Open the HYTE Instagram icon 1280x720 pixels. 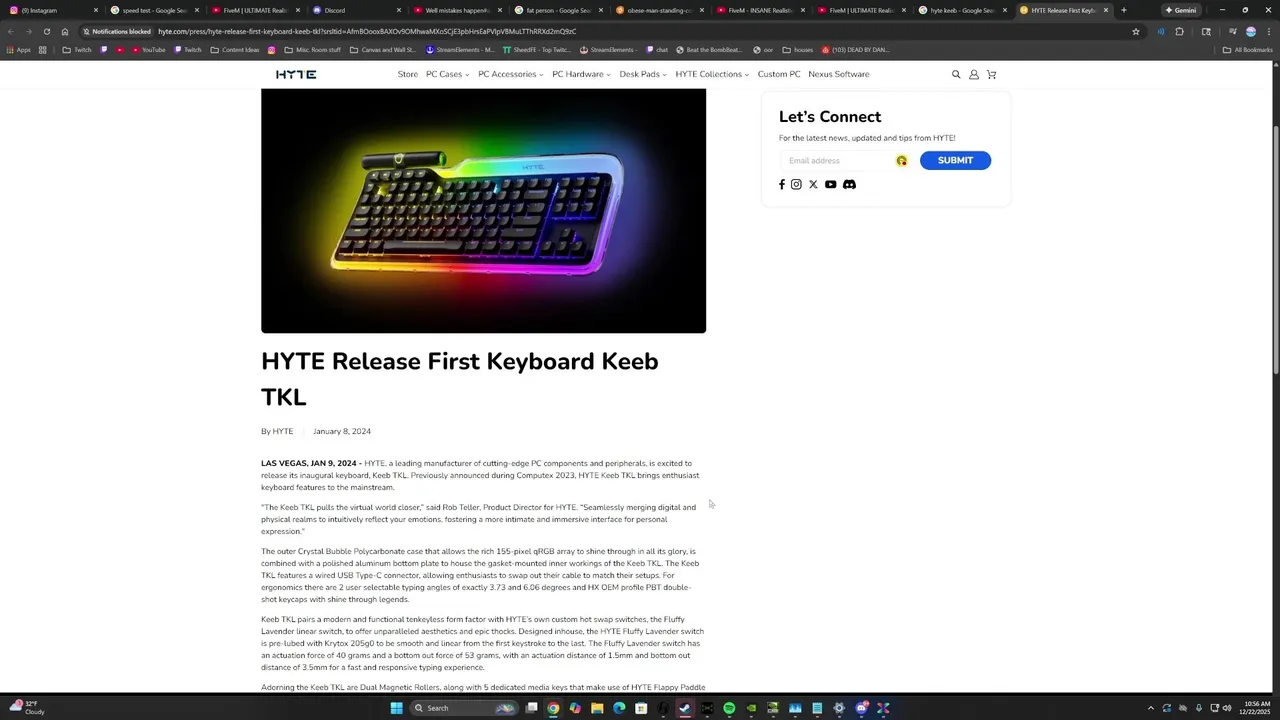pos(796,184)
